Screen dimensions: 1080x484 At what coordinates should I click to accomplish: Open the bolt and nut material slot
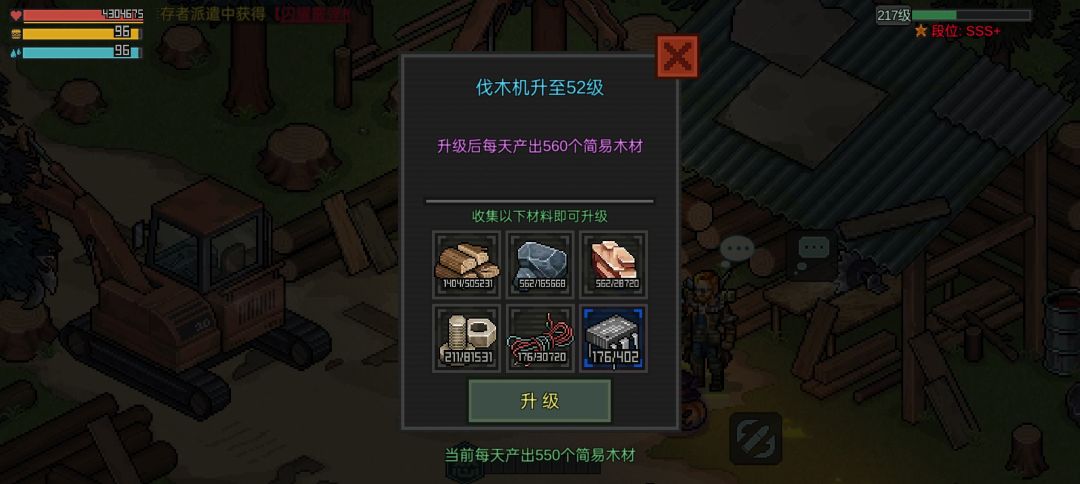[466, 338]
